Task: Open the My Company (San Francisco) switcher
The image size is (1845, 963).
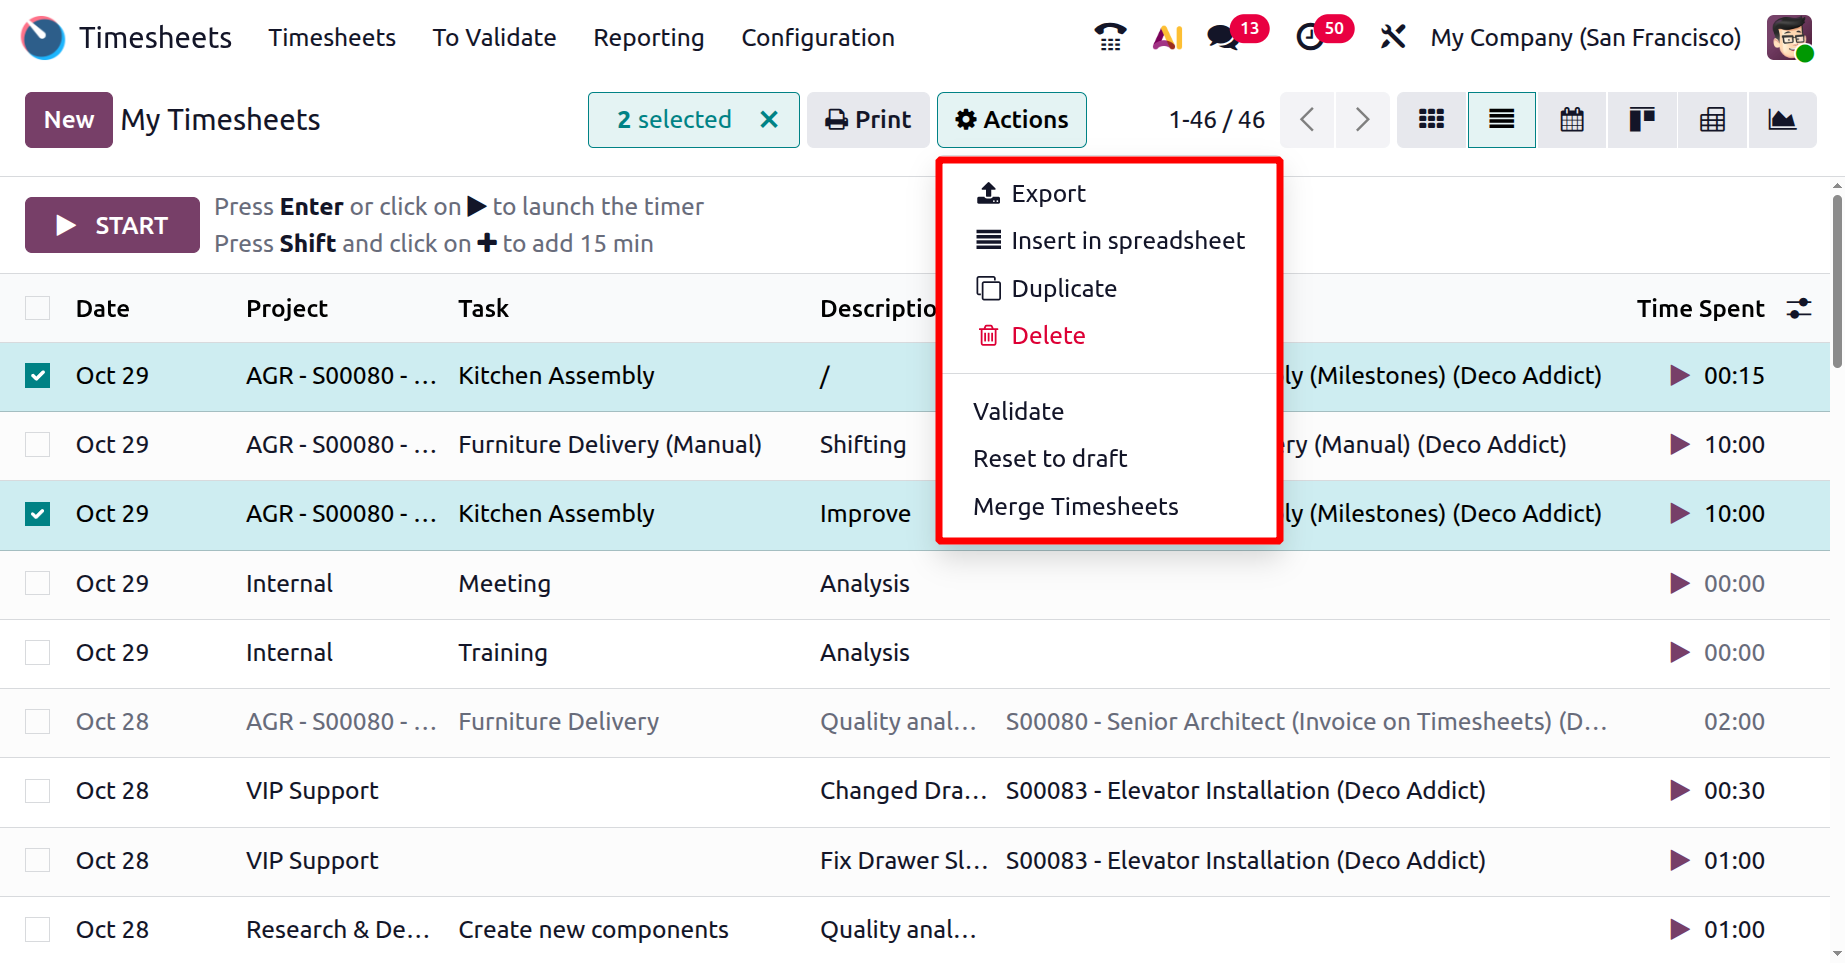Action: (x=1585, y=38)
